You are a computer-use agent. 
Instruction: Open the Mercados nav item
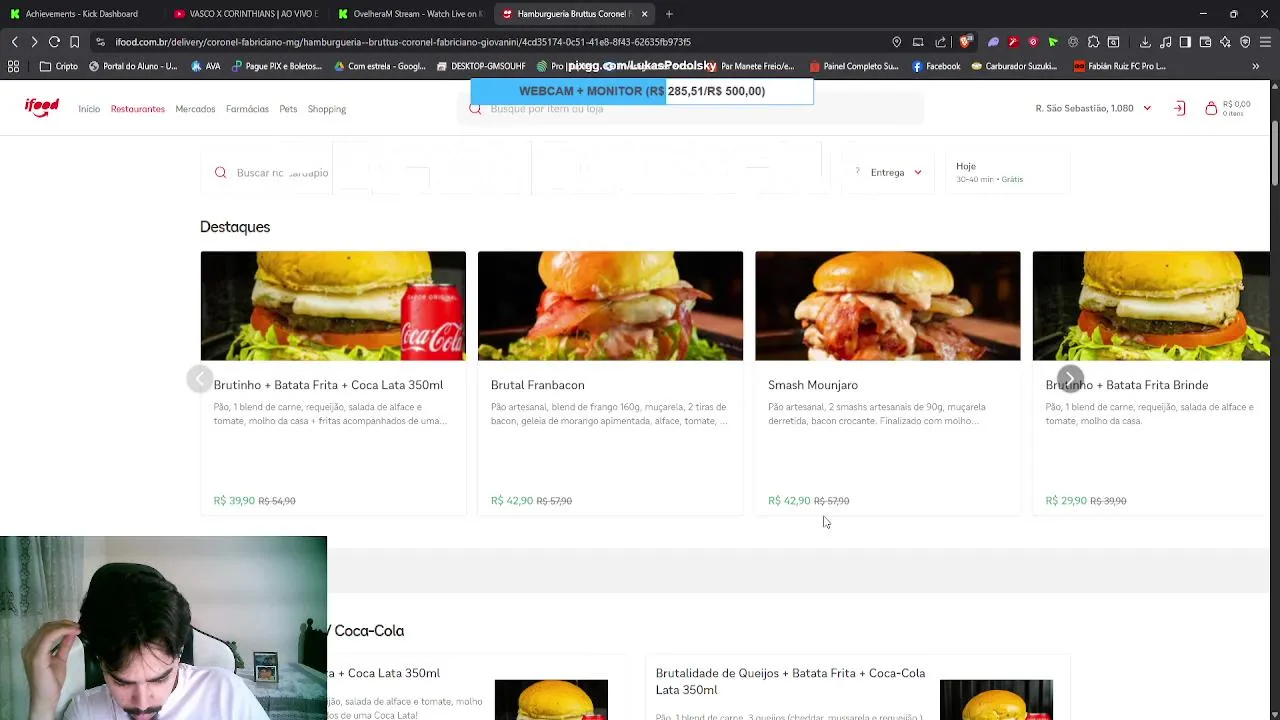195,109
